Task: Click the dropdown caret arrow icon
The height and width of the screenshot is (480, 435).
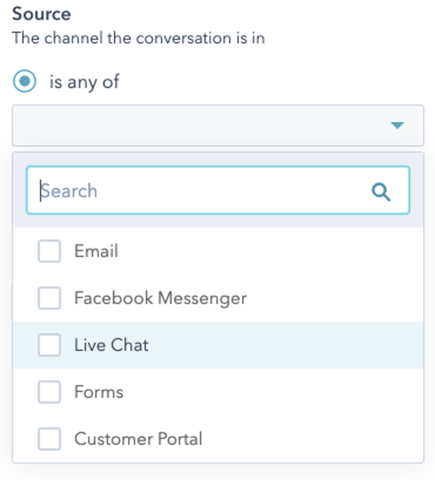Action: [397, 125]
